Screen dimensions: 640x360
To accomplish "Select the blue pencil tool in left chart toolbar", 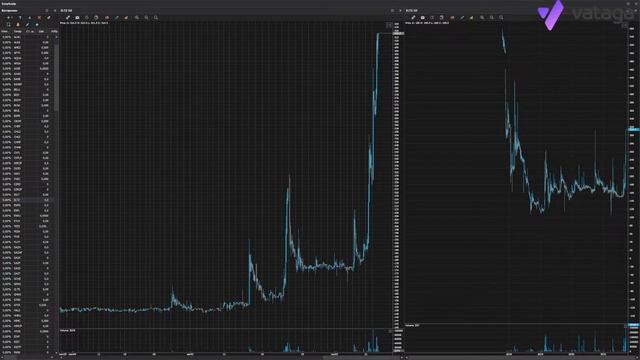I will point(116,18).
